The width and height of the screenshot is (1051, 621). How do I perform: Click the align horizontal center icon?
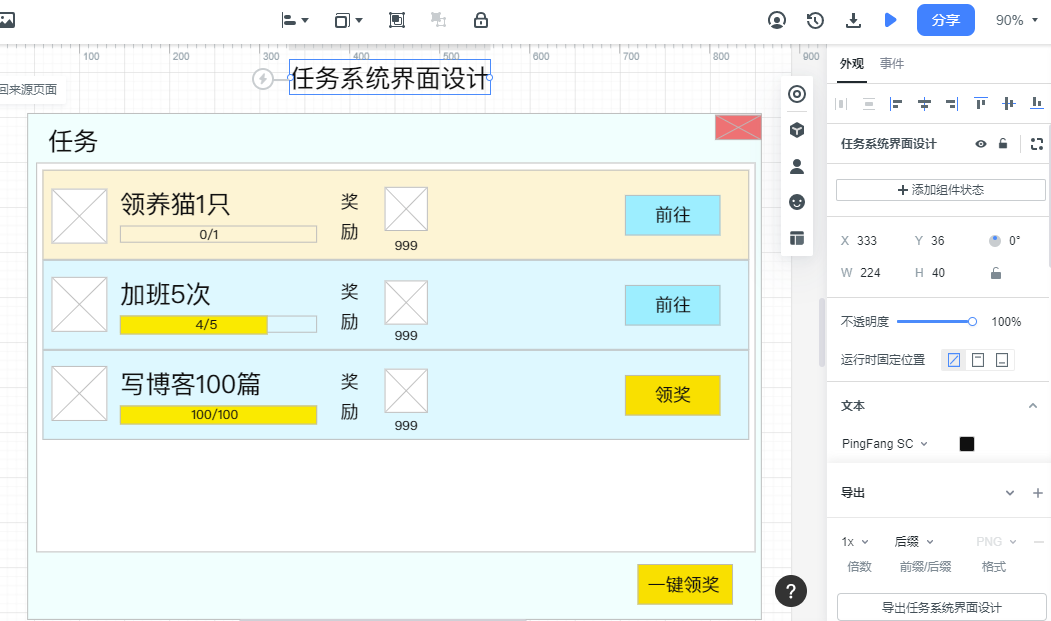coord(924,103)
